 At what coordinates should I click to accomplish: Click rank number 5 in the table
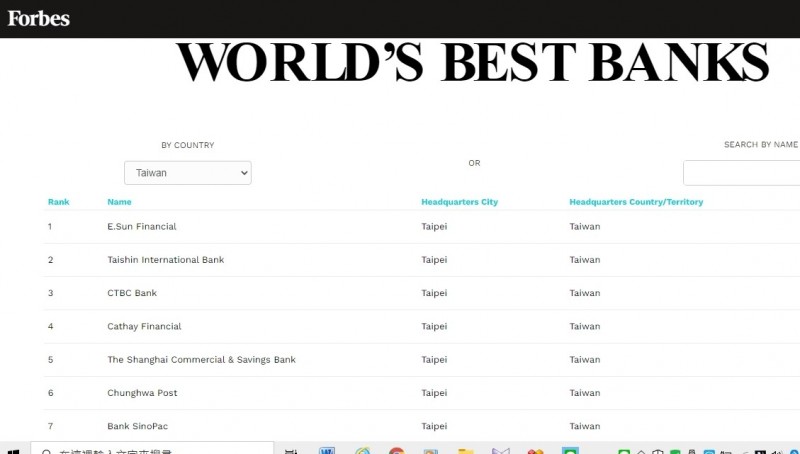(x=51, y=360)
